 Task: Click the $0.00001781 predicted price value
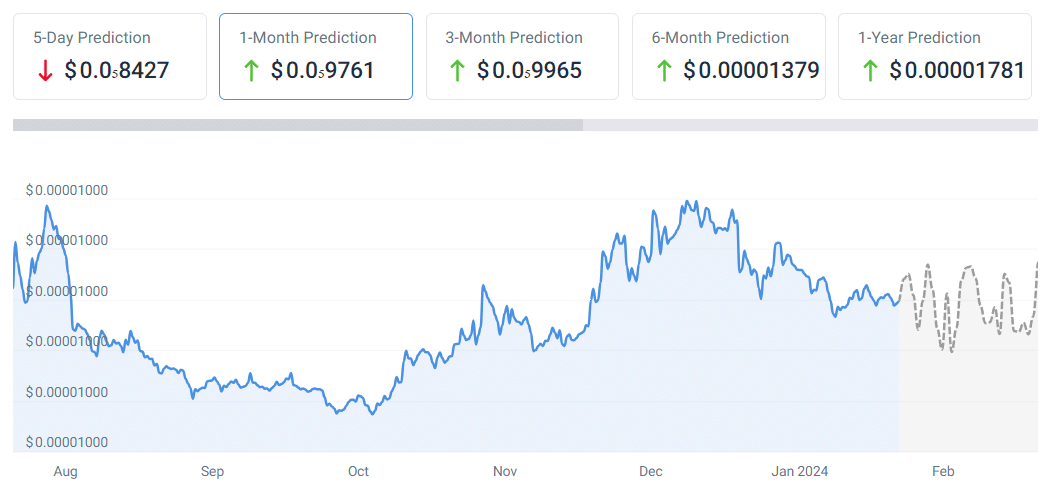(x=957, y=71)
